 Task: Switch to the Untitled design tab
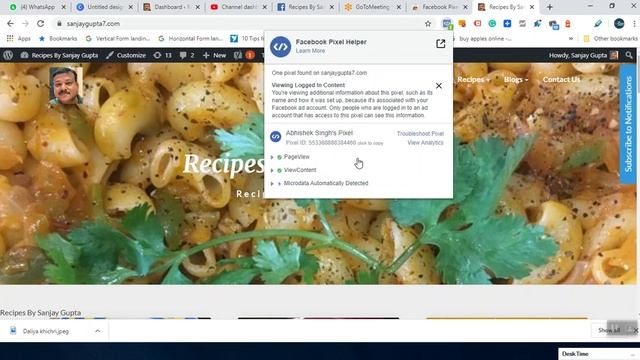point(104,7)
